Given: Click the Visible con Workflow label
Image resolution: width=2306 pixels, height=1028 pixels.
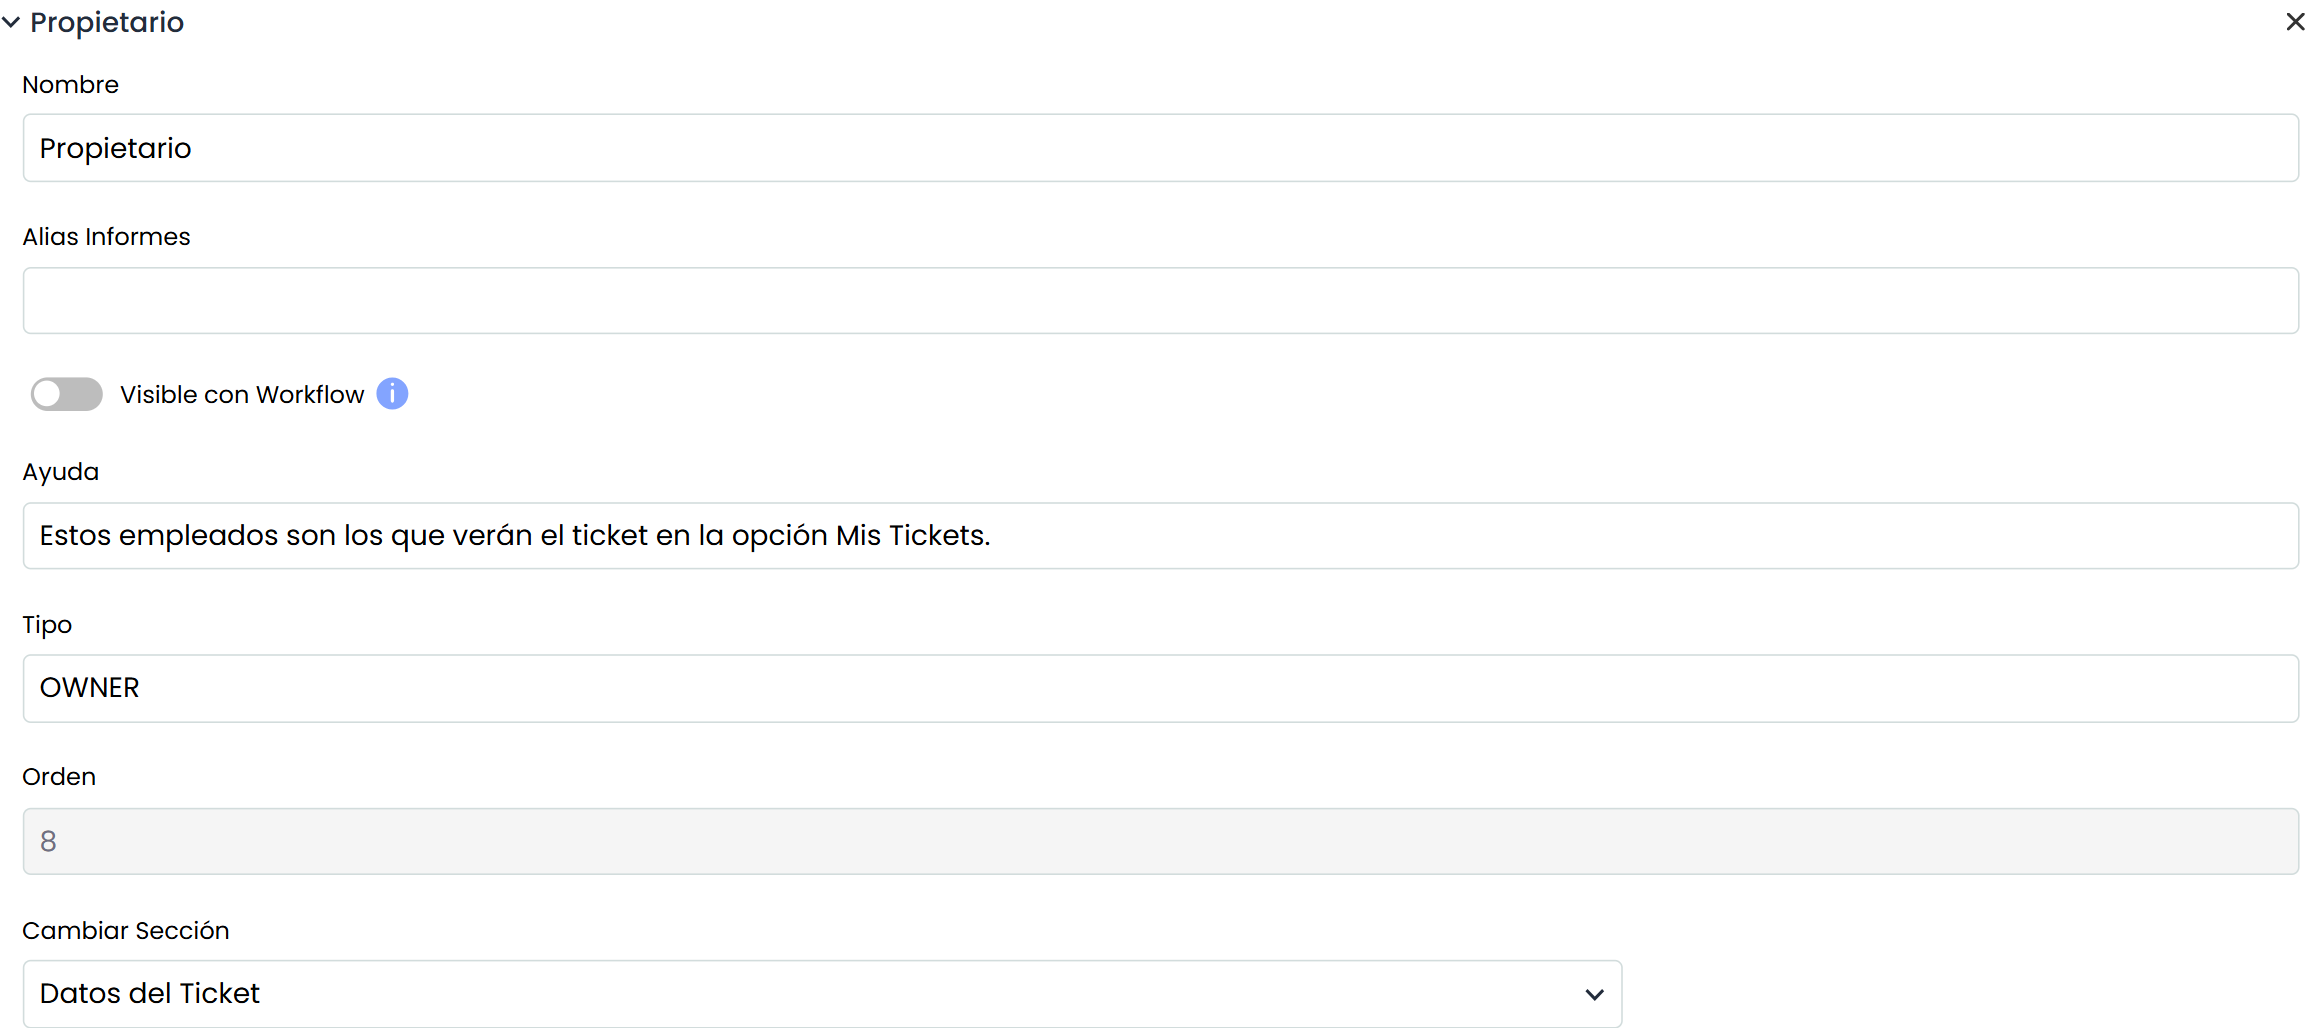Looking at the screenshot, I should pos(242,395).
